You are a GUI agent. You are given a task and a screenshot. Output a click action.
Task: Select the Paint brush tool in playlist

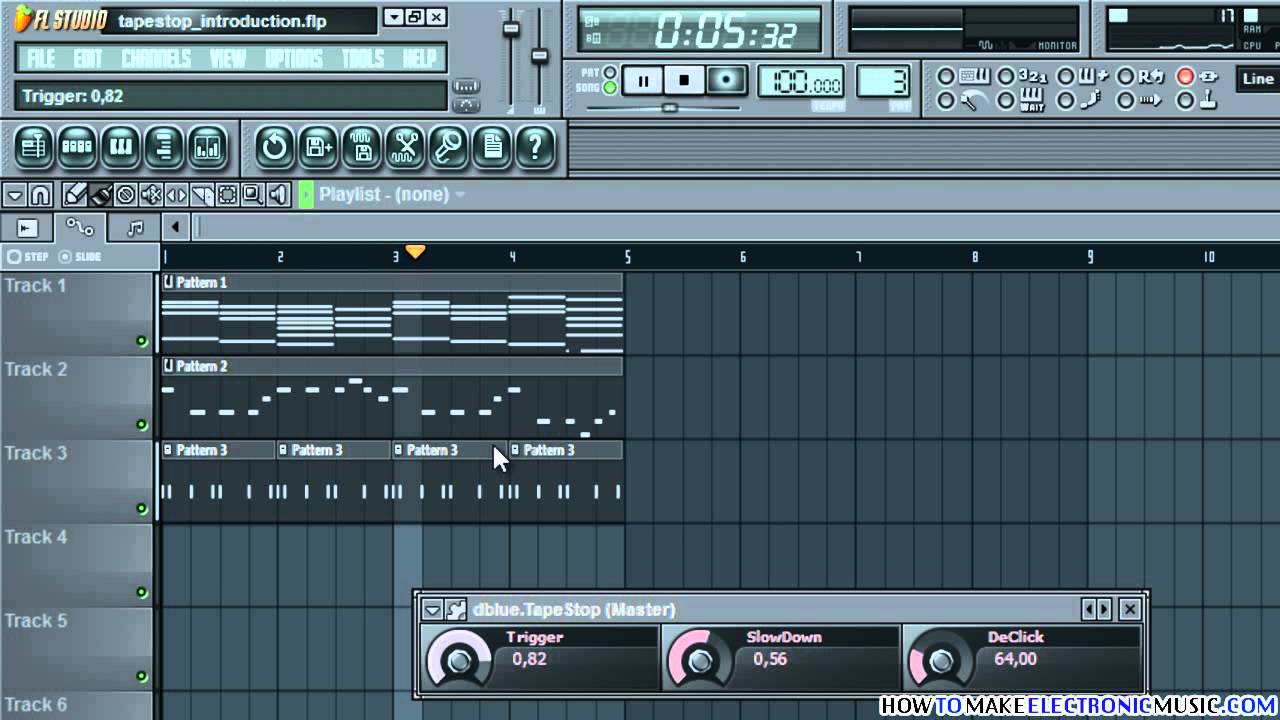(100, 194)
